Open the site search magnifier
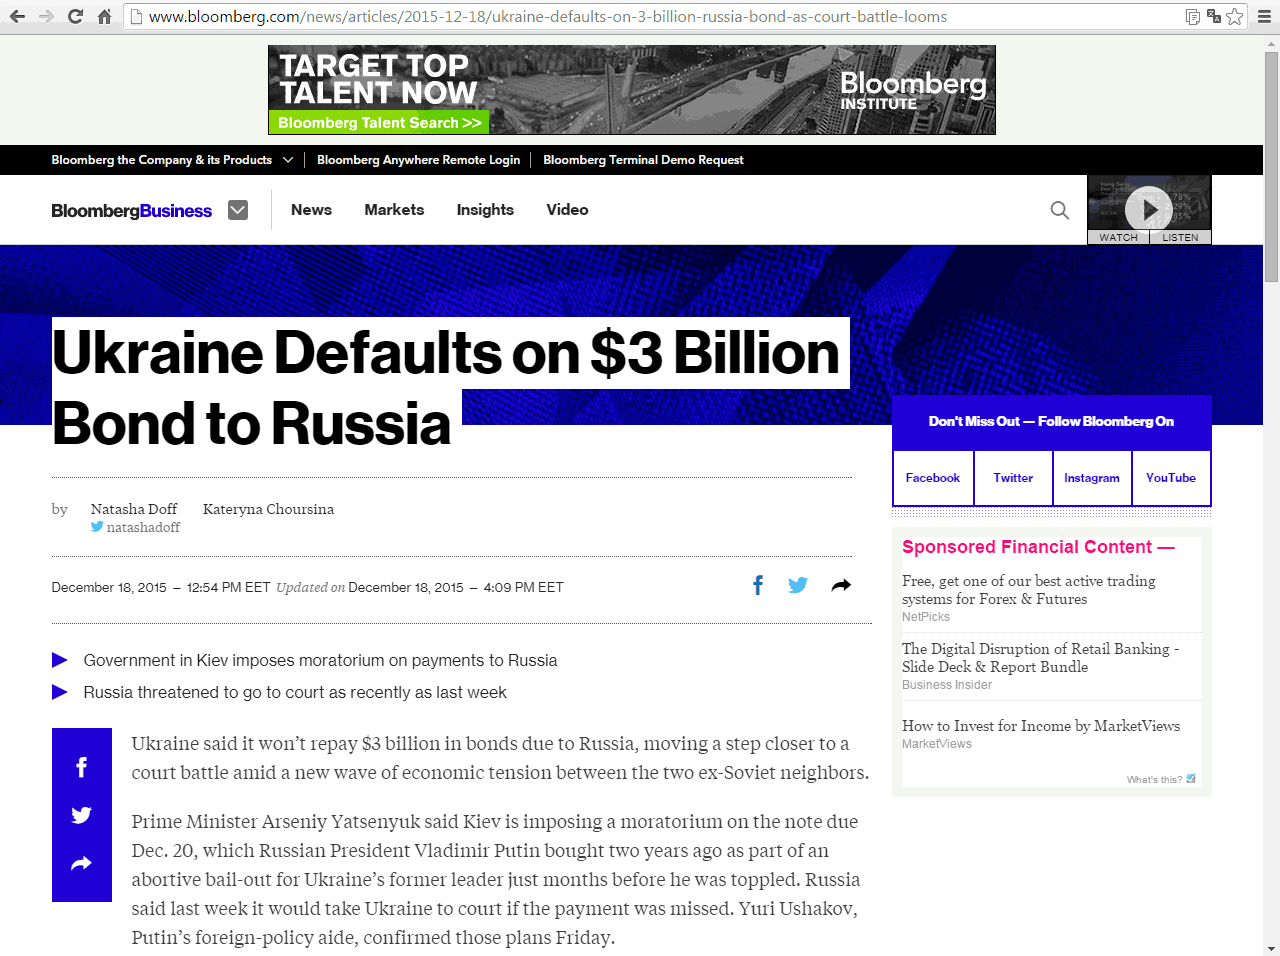 click(1059, 210)
